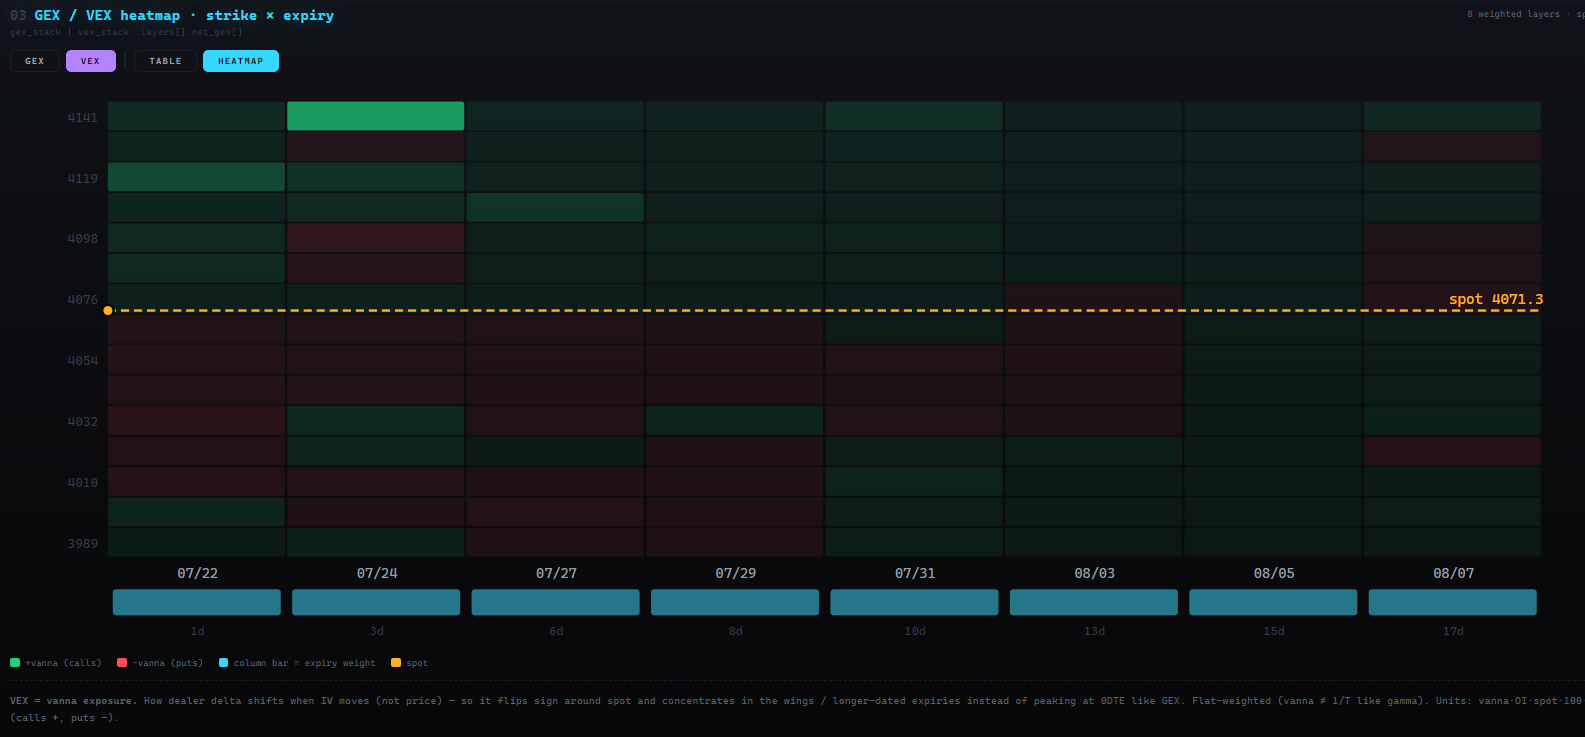This screenshot has height=737, width=1585.
Task: Click the 08/07 expiry weight bar
Action: [1453, 602]
